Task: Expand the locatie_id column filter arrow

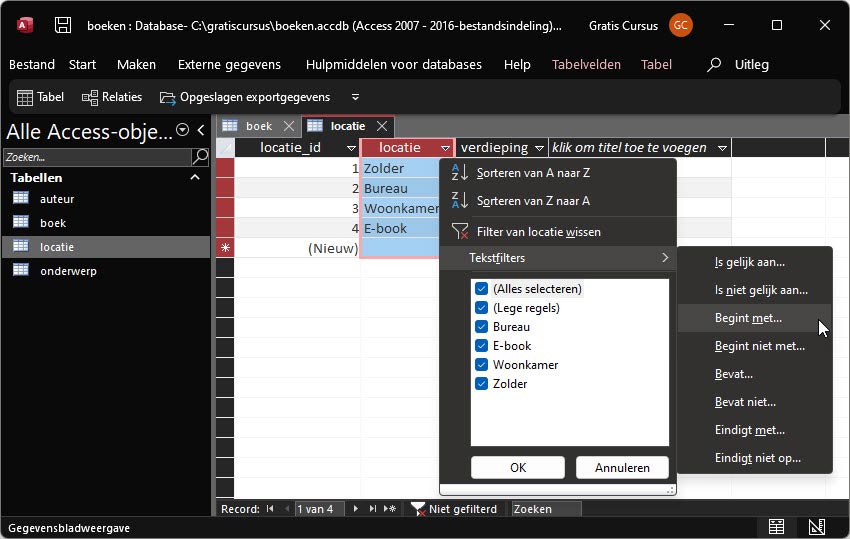Action: coord(351,148)
